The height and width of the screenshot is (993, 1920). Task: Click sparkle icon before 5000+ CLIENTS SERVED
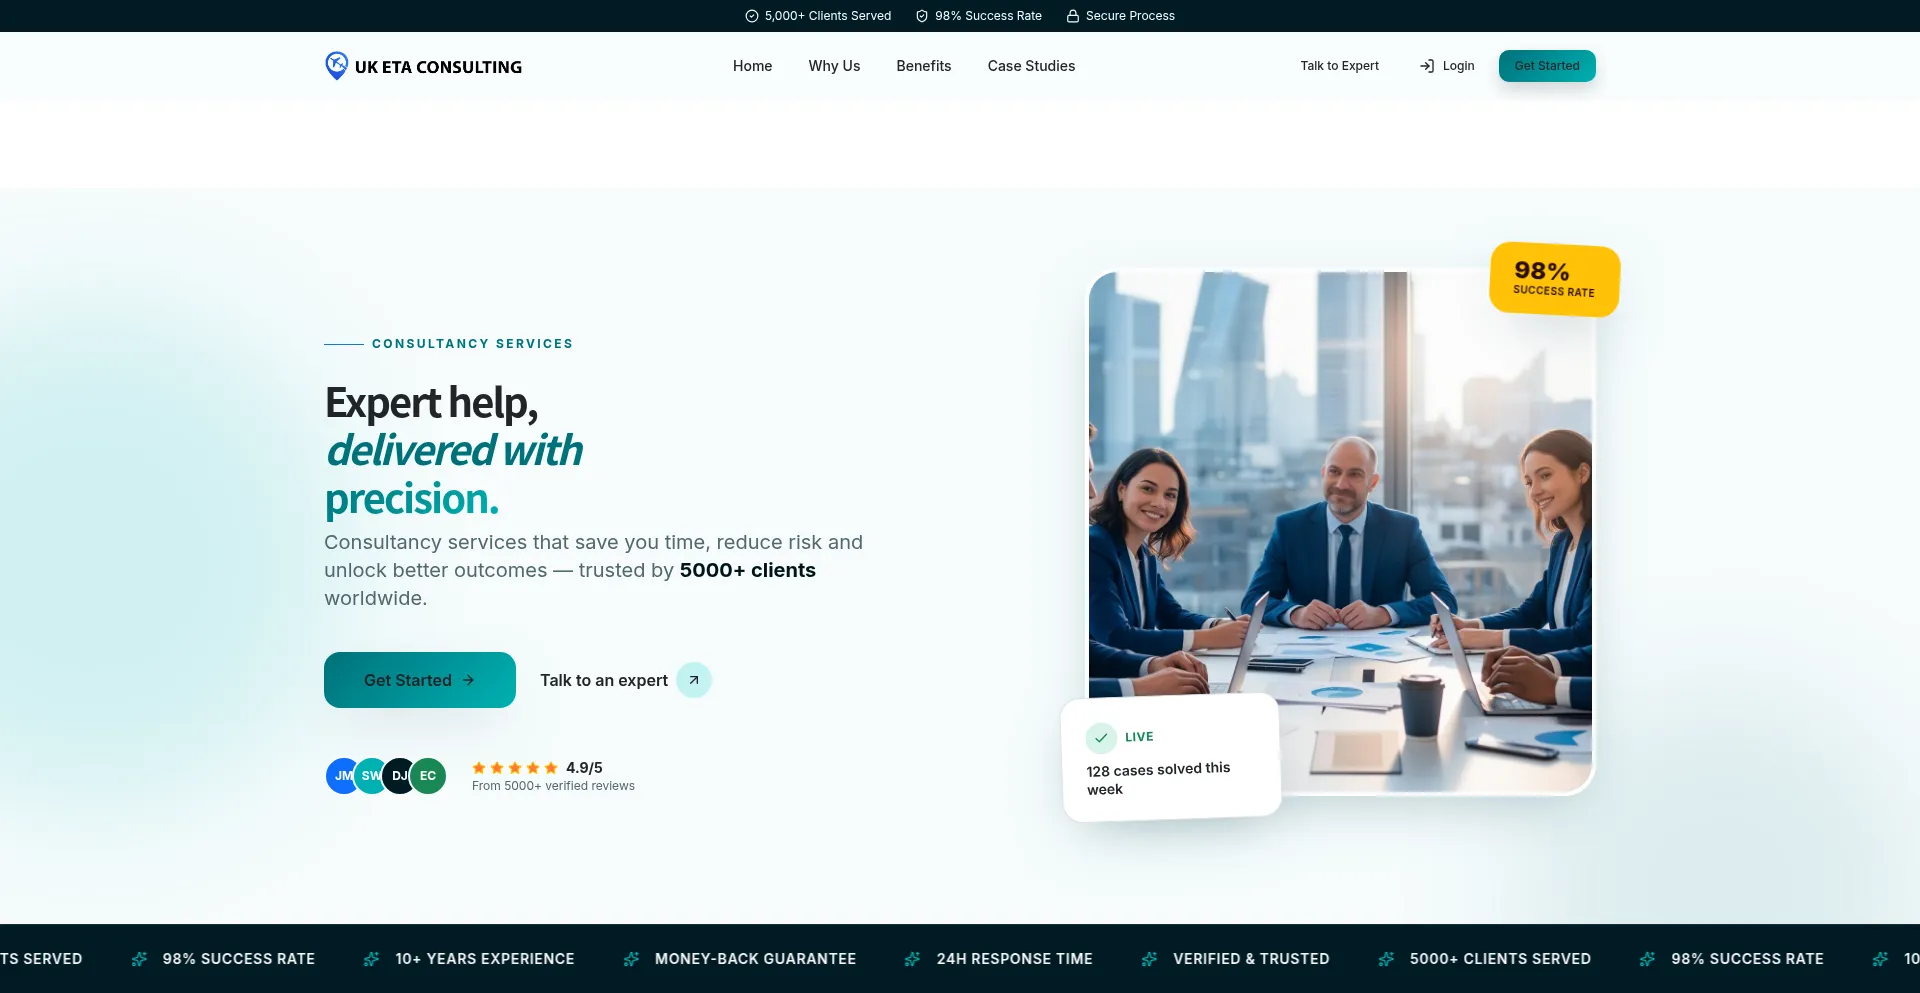coord(1386,959)
